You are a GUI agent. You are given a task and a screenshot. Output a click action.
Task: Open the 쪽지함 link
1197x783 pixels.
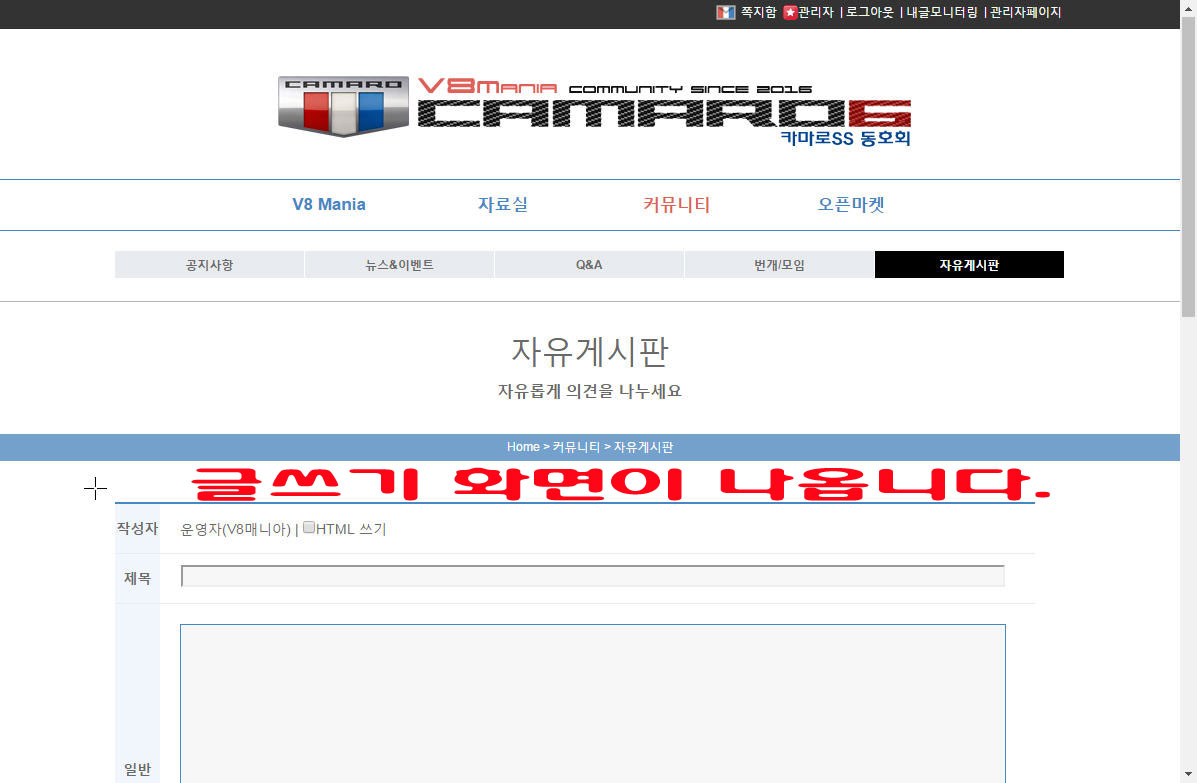(758, 12)
